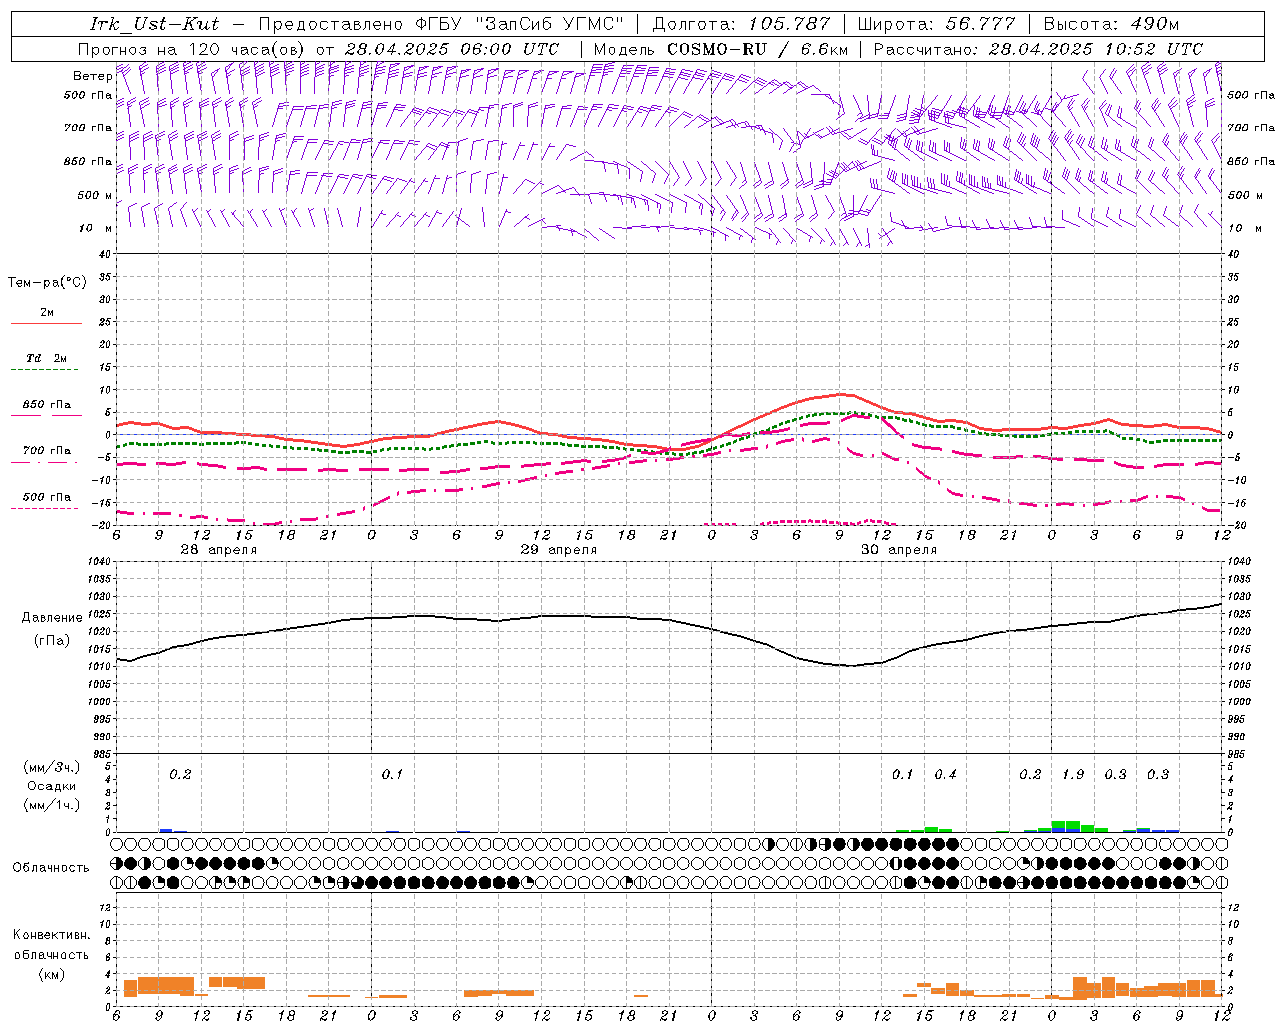The image size is (1280, 1024).
Task: Select the text Предоставлено ФГБУ "ЗапСиб УГМС"
Action: click(x=440, y=24)
